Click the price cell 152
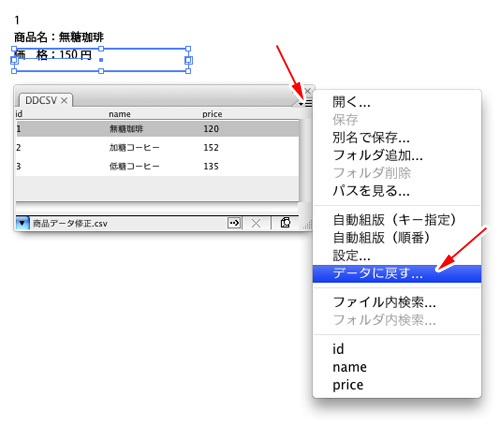500x425 pixels. [211, 147]
